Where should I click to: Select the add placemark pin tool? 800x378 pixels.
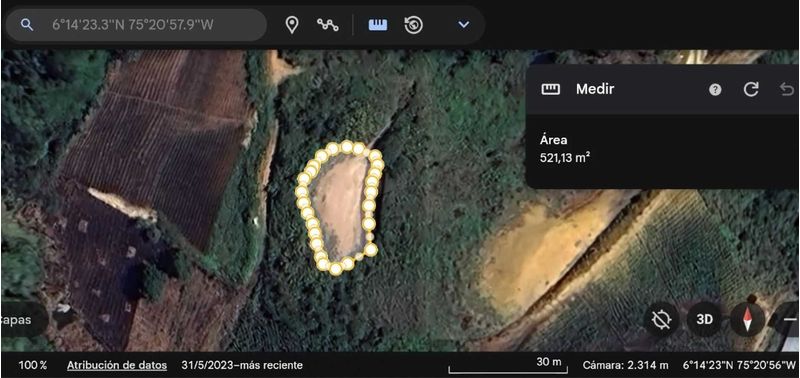(x=291, y=24)
